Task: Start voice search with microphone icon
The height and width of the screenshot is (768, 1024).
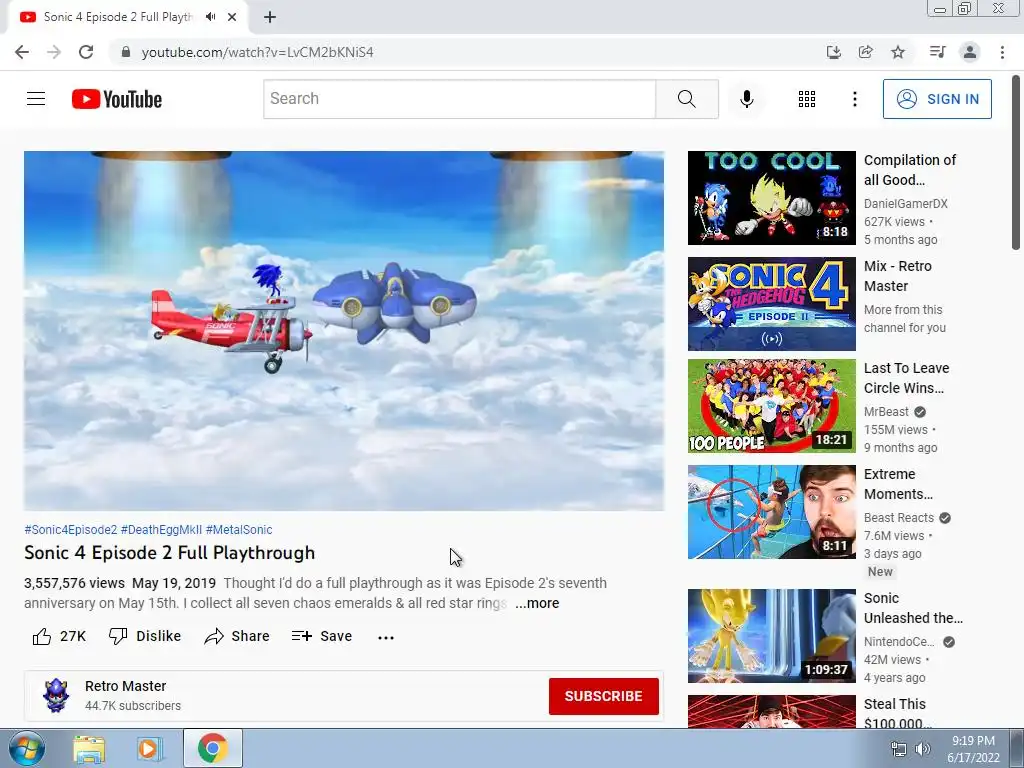Action: click(746, 99)
